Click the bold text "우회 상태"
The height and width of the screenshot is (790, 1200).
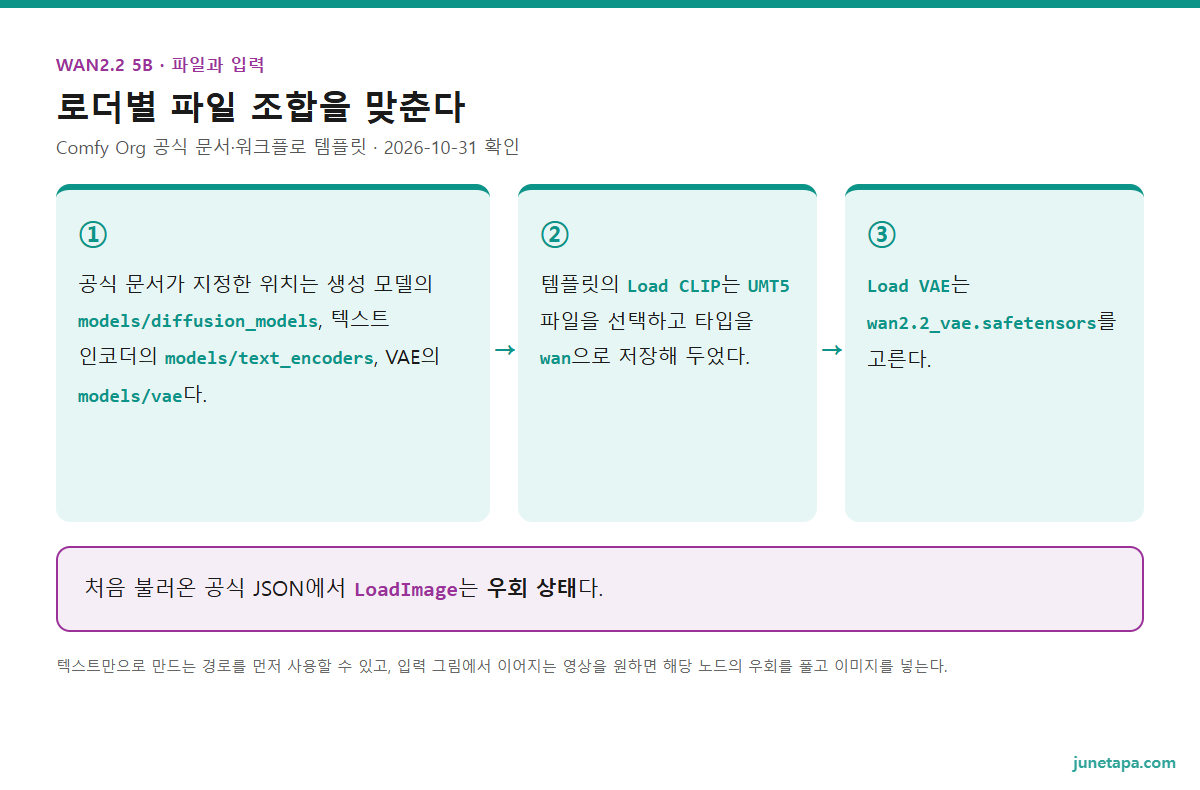point(532,588)
